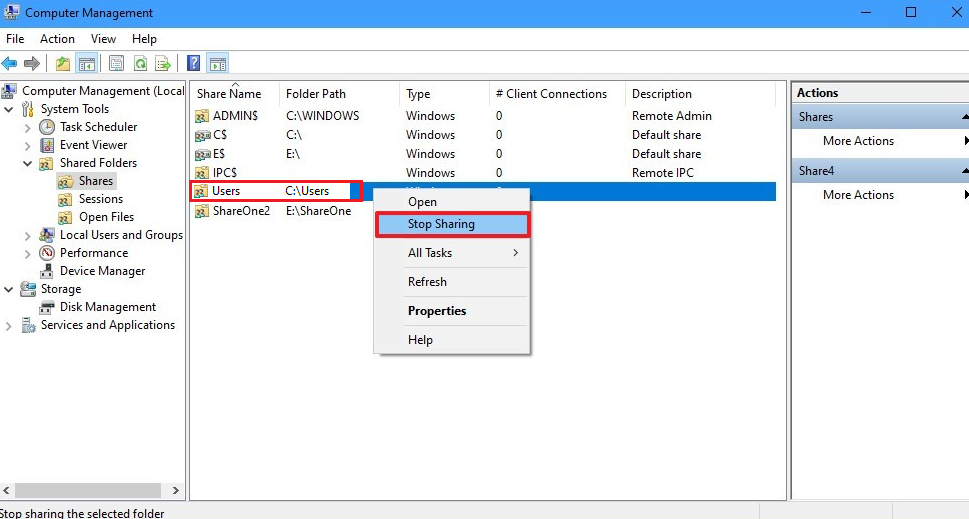969x519 pixels.
Task: Click the Up One Level folder icon
Action: [63, 63]
